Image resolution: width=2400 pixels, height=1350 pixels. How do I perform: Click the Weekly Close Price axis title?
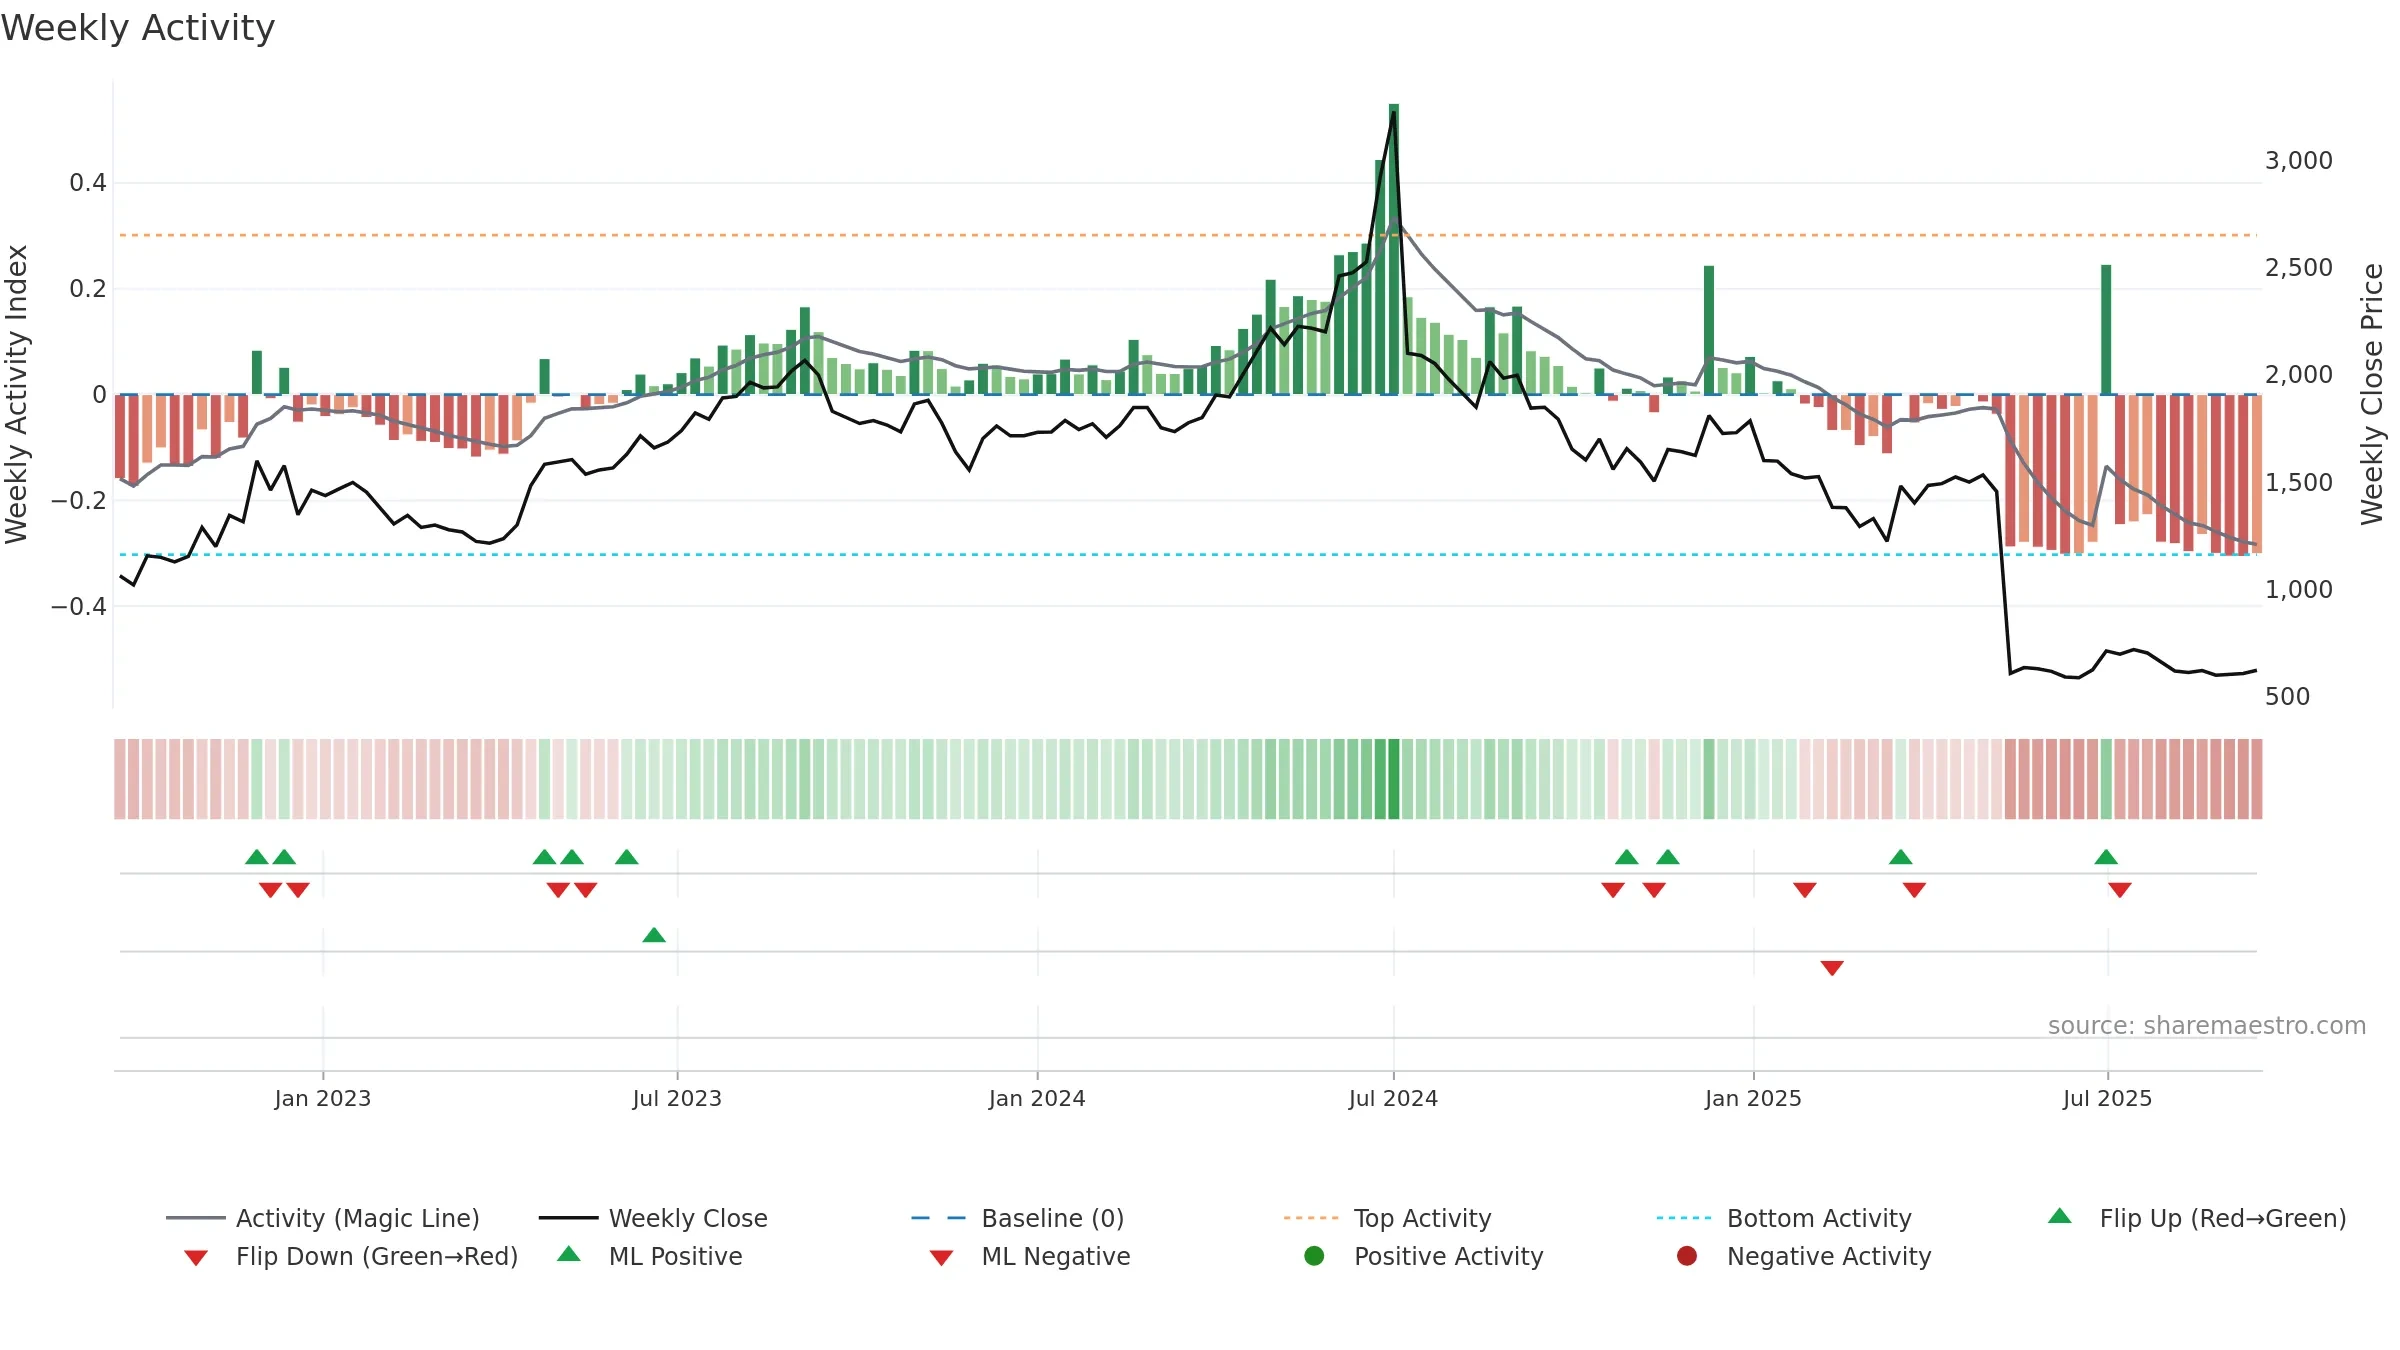coord(2373,394)
